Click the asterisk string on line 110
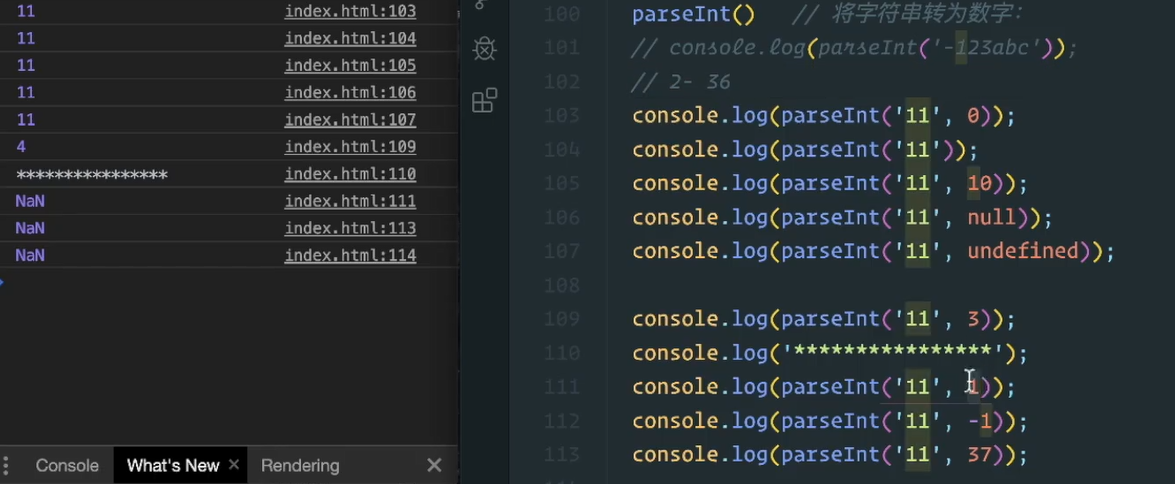The height and width of the screenshot is (484, 1175). [893, 352]
